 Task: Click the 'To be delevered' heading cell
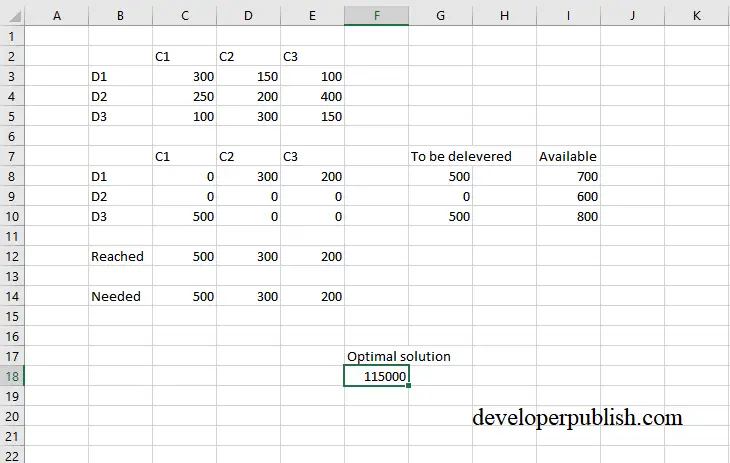point(461,157)
